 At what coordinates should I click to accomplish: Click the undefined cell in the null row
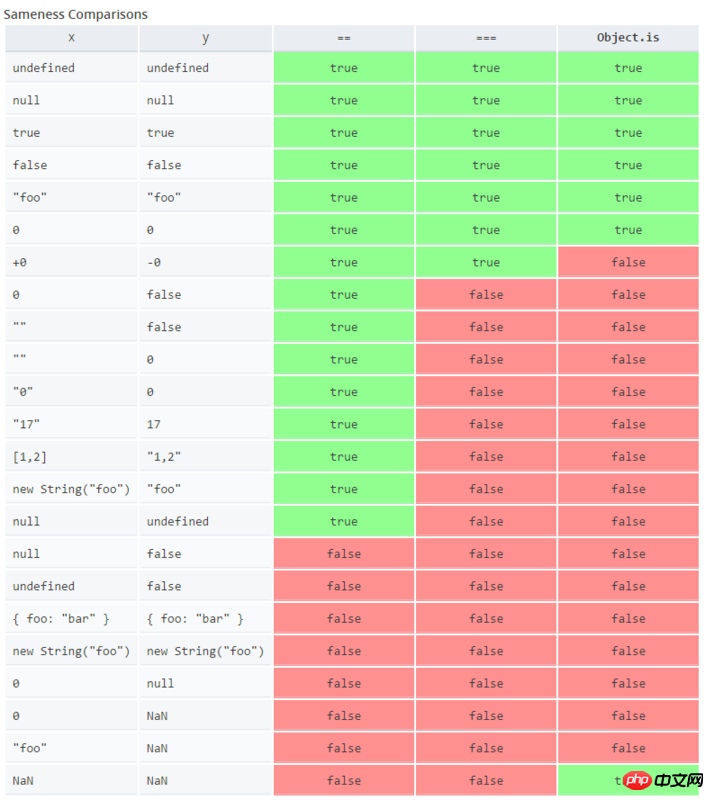(x=178, y=521)
